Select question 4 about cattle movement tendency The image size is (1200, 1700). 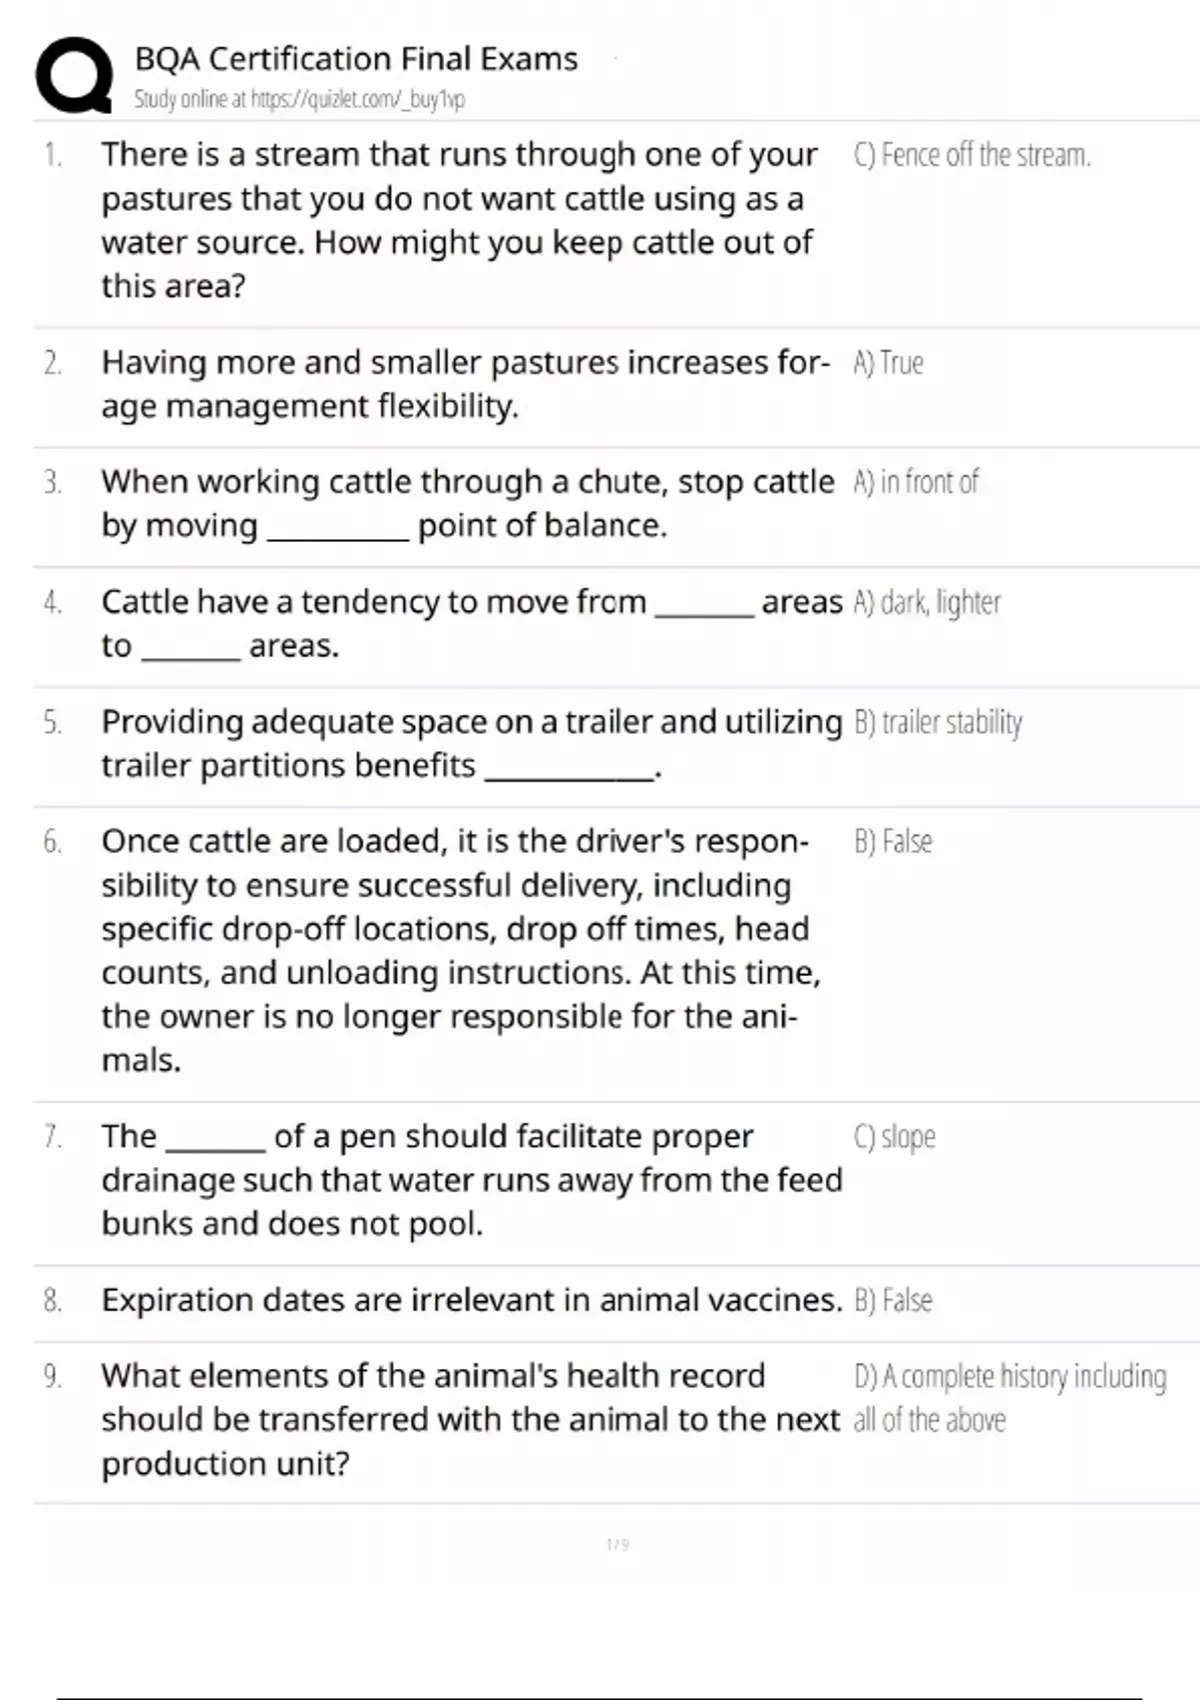click(x=471, y=624)
